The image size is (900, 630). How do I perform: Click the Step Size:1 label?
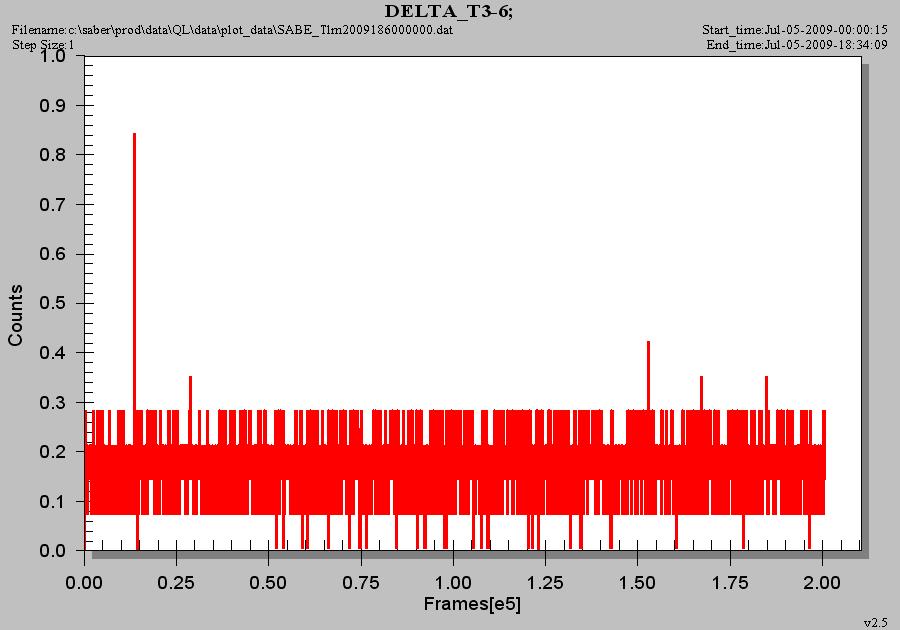tap(43, 45)
